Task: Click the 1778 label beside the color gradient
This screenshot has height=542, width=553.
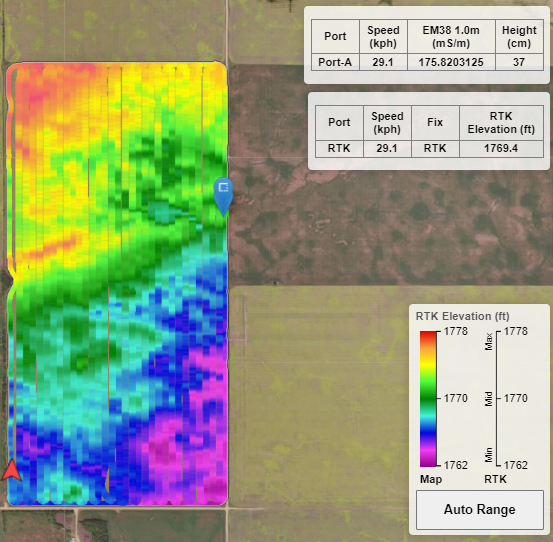Action: (455, 331)
